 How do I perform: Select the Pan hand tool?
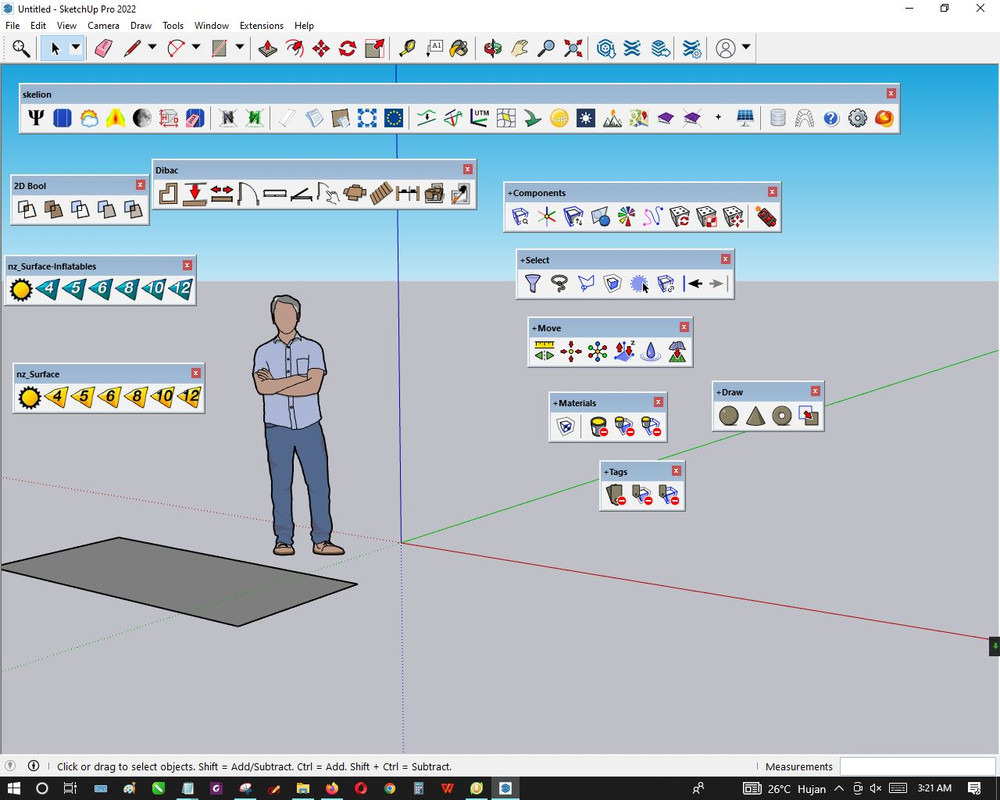click(519, 48)
